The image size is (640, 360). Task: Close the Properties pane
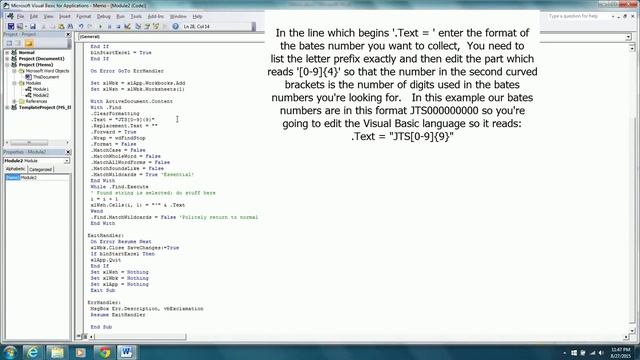68,152
